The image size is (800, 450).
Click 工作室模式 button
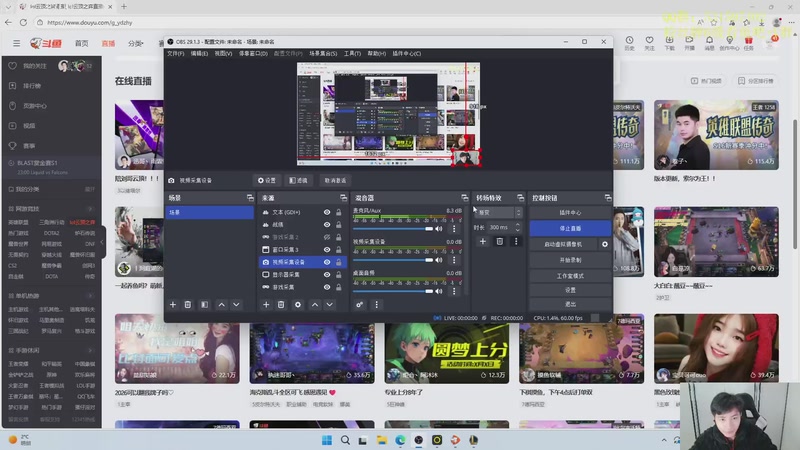coord(570,276)
